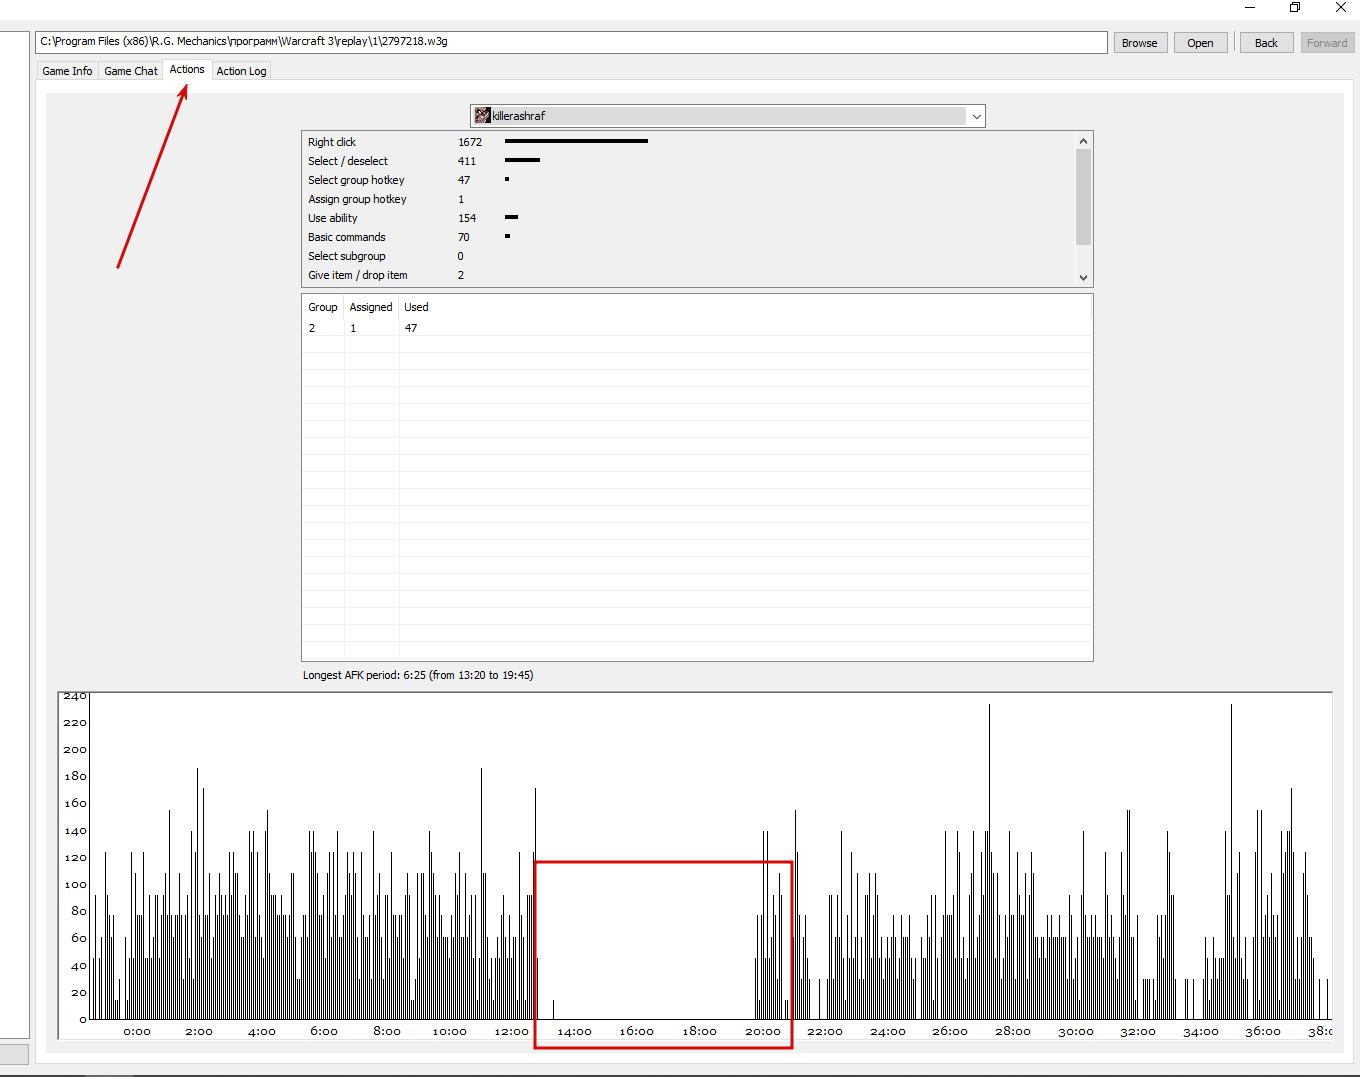The height and width of the screenshot is (1077, 1360).
Task: Click the action list scroll-up arrow
Action: click(x=1083, y=141)
